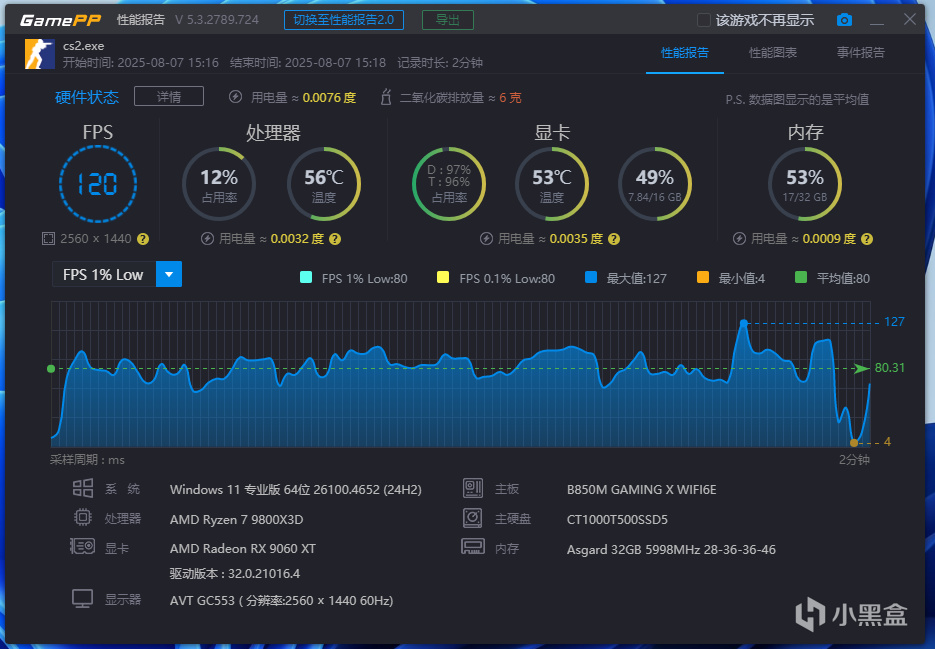Click the GPU 53℃ temperature gauge
This screenshot has width=935, height=649.
point(552,184)
